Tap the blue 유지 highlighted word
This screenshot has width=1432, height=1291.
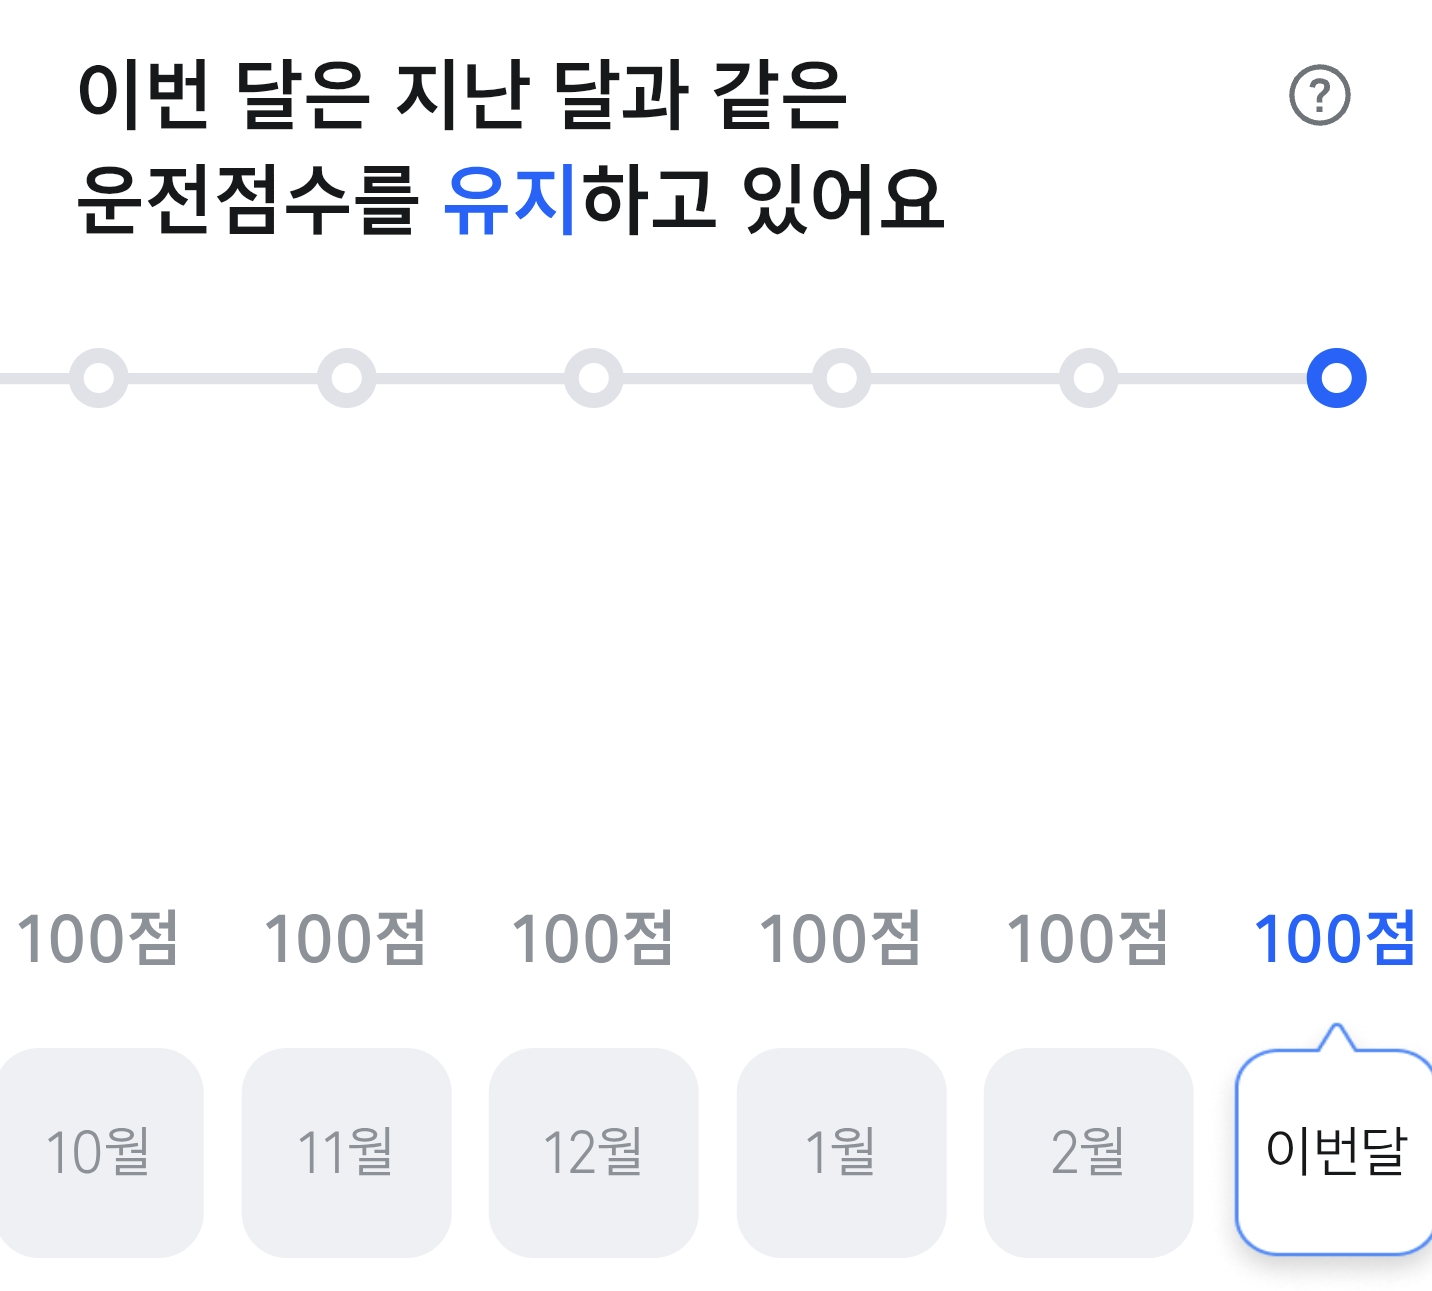pos(510,200)
